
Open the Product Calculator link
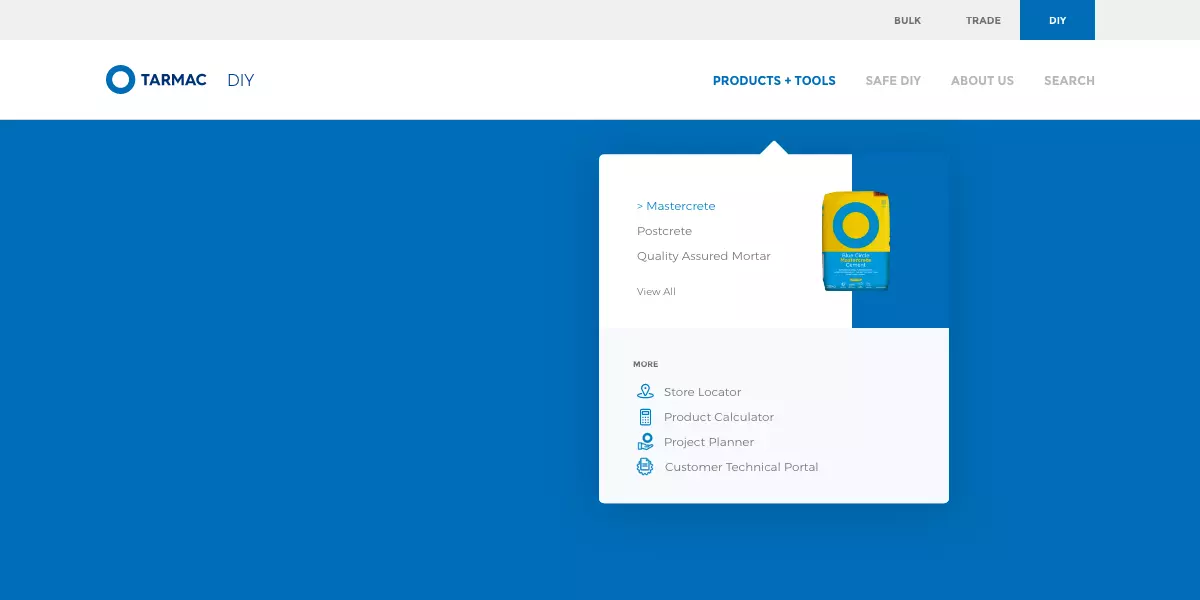coord(719,417)
